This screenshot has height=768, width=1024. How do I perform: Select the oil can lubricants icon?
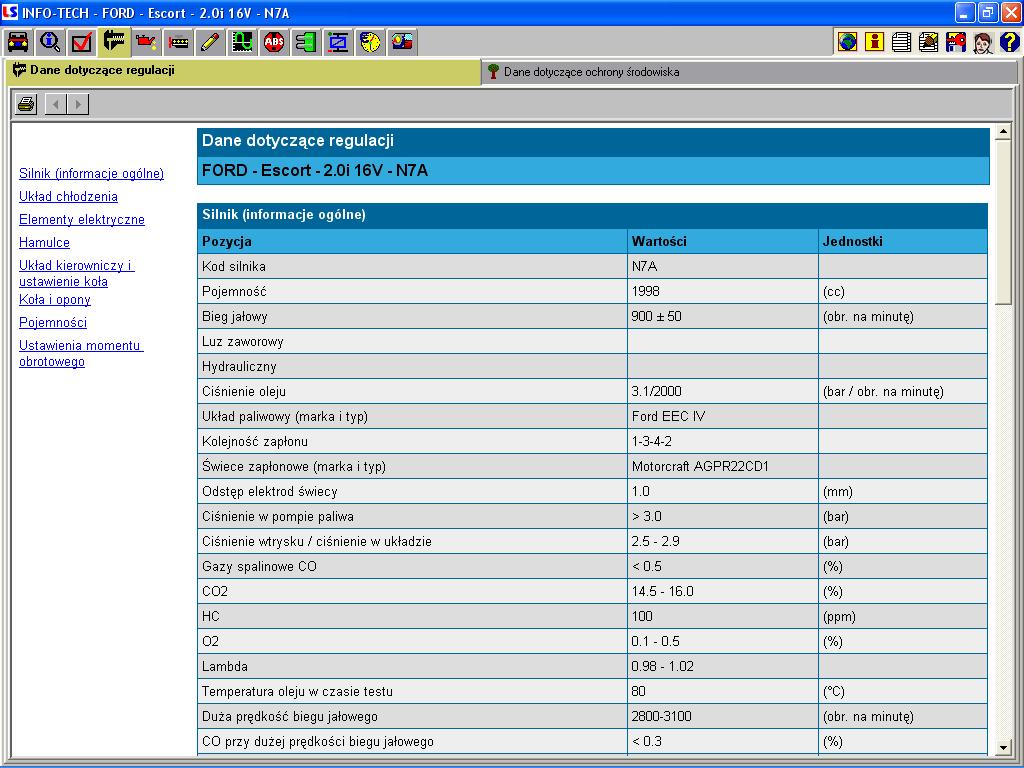coord(146,42)
